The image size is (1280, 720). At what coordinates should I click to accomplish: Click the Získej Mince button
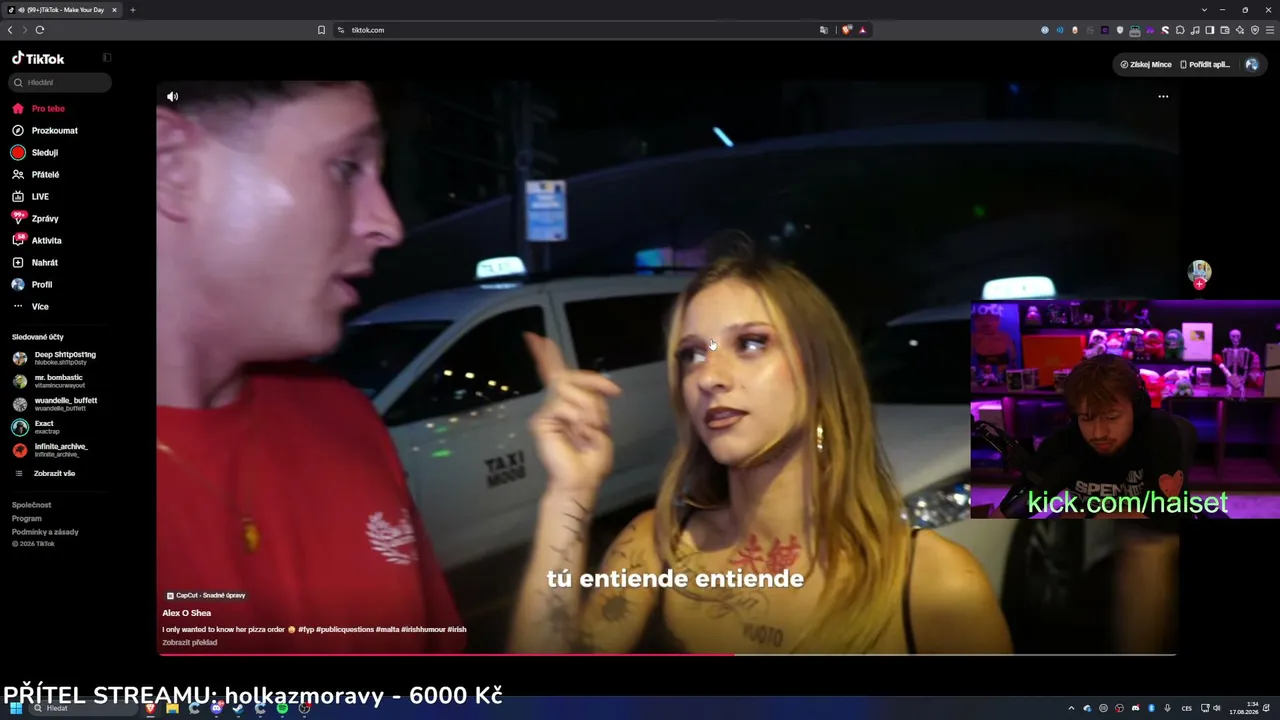(1145, 65)
